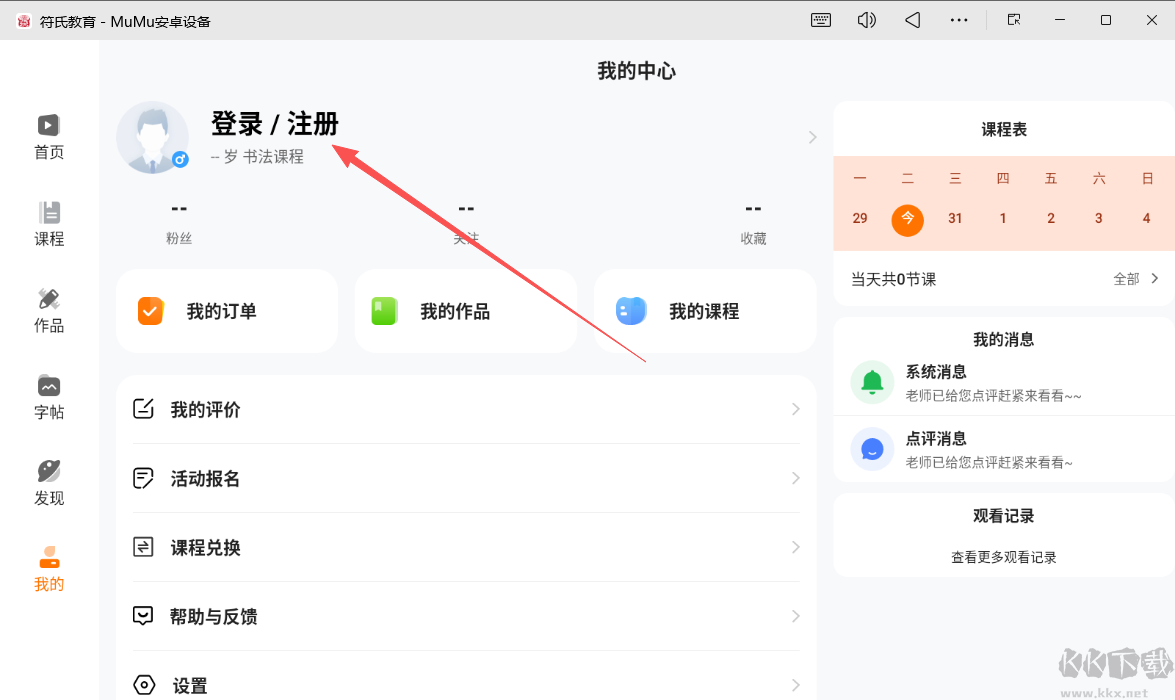This screenshot has height=700, width=1175.
Task: Toggle the virtual keyboard in the title bar
Action: coord(820,19)
